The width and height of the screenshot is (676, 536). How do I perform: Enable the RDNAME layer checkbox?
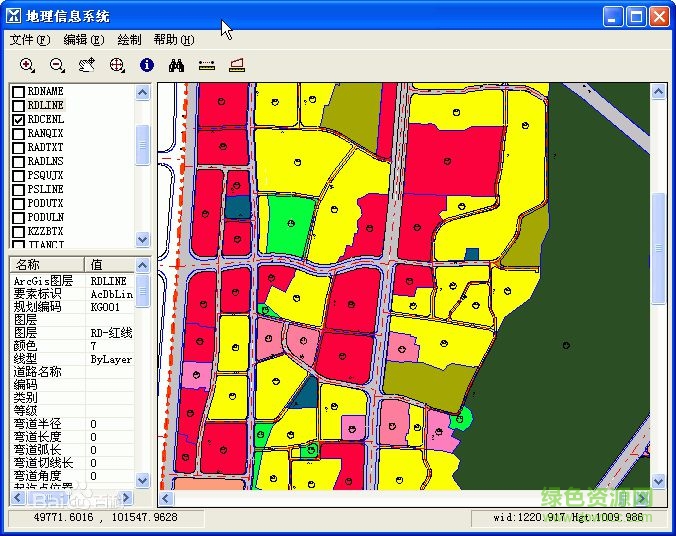point(18,91)
